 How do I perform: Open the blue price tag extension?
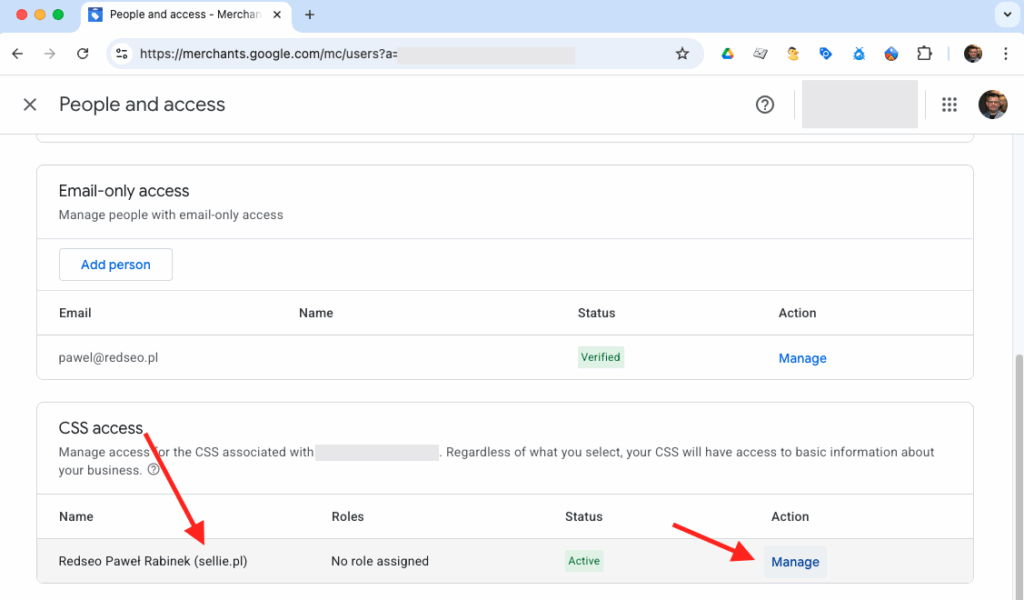coord(825,53)
